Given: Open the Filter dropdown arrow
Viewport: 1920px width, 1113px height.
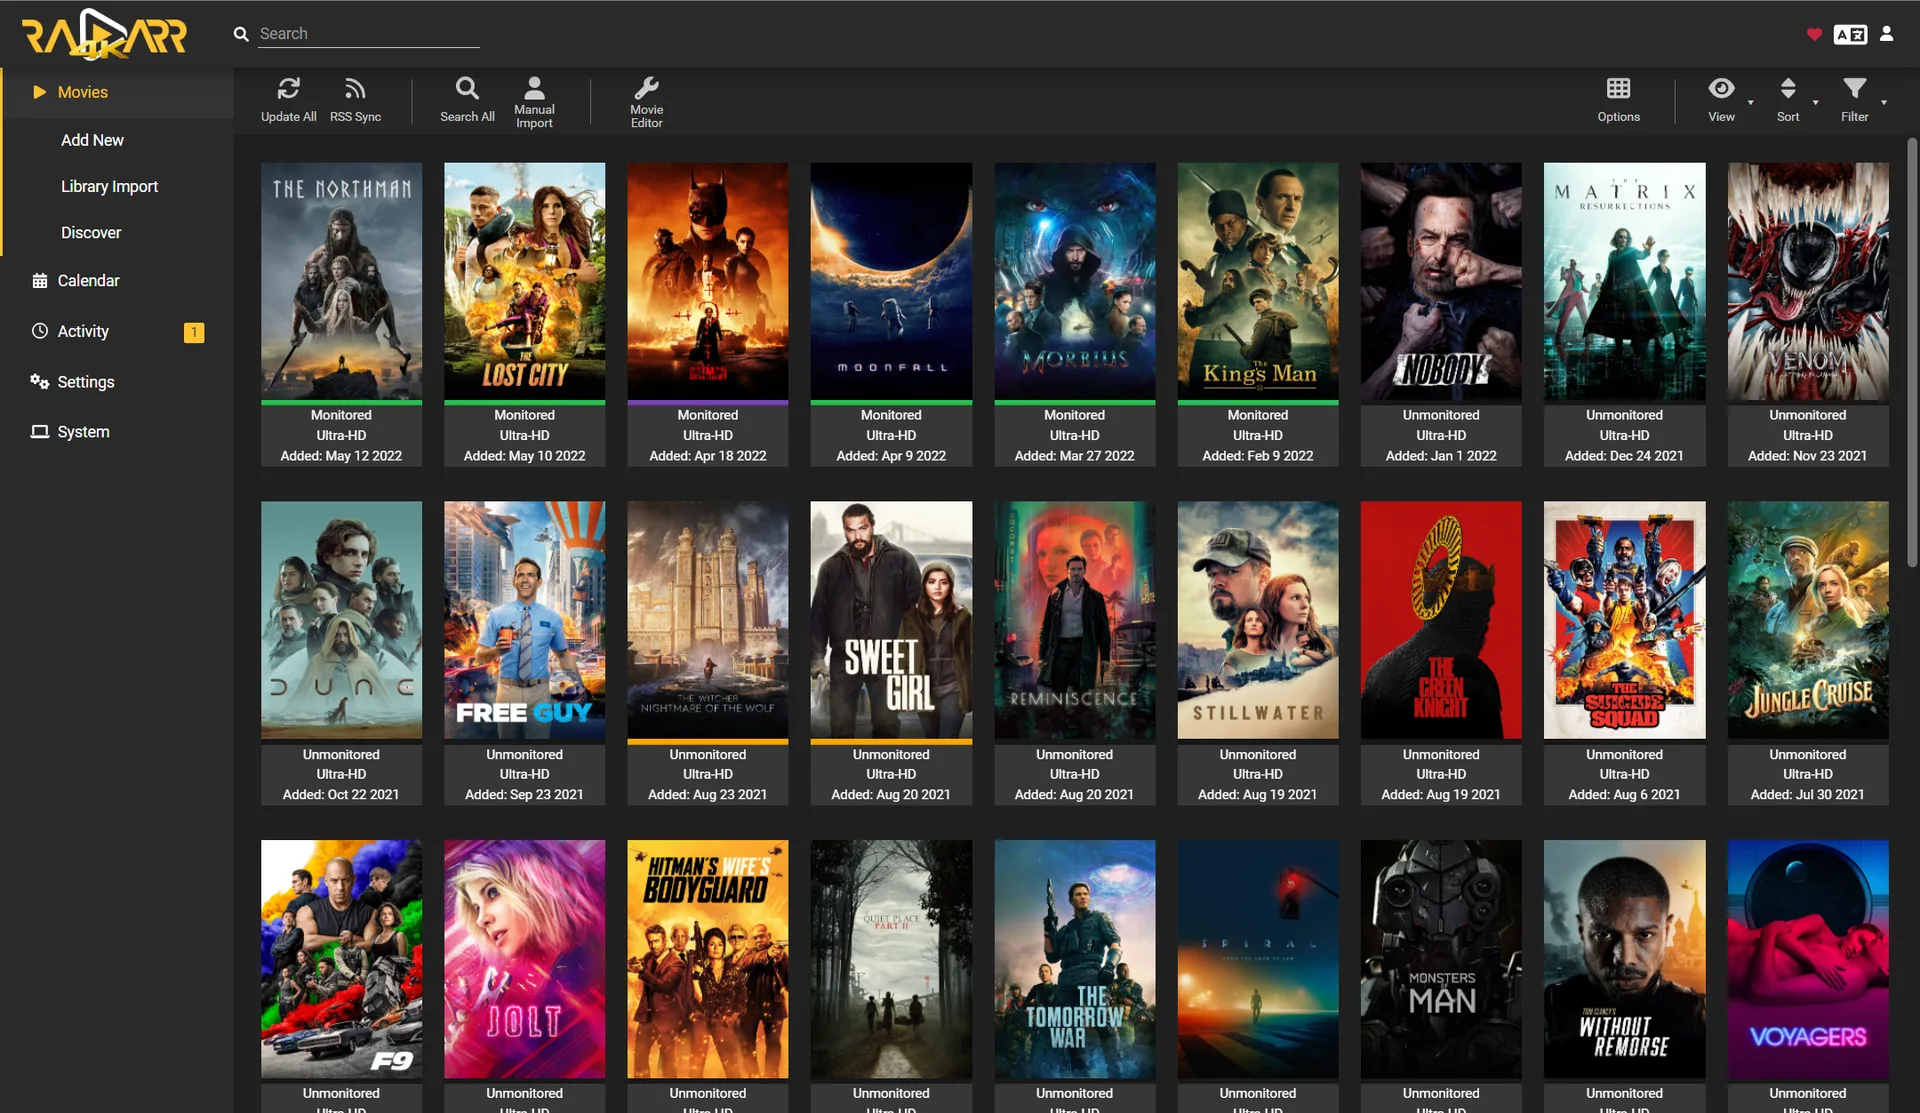Looking at the screenshot, I should click(1884, 100).
